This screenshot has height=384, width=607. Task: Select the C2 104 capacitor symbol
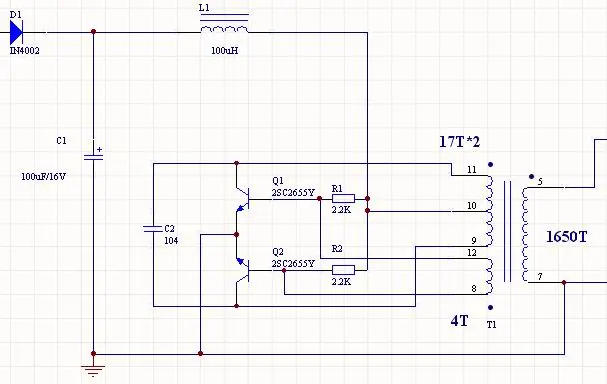pyautogui.click(x=153, y=229)
